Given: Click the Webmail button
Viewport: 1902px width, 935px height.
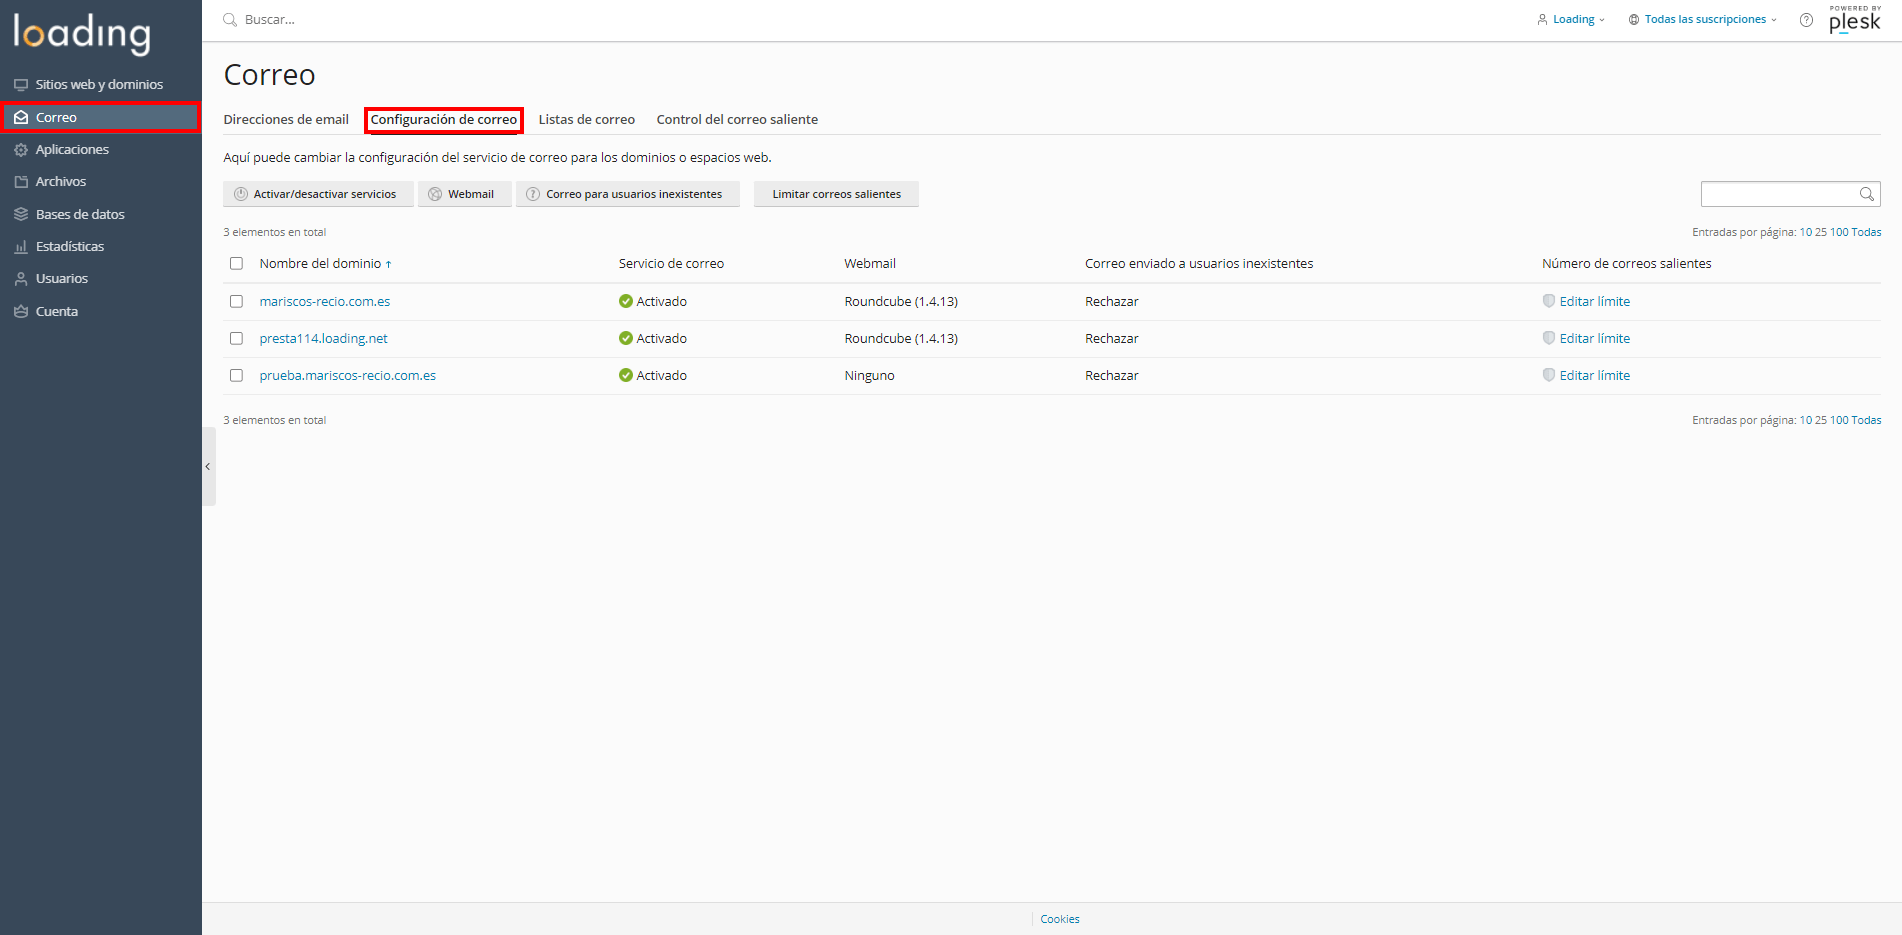Looking at the screenshot, I should [x=465, y=194].
